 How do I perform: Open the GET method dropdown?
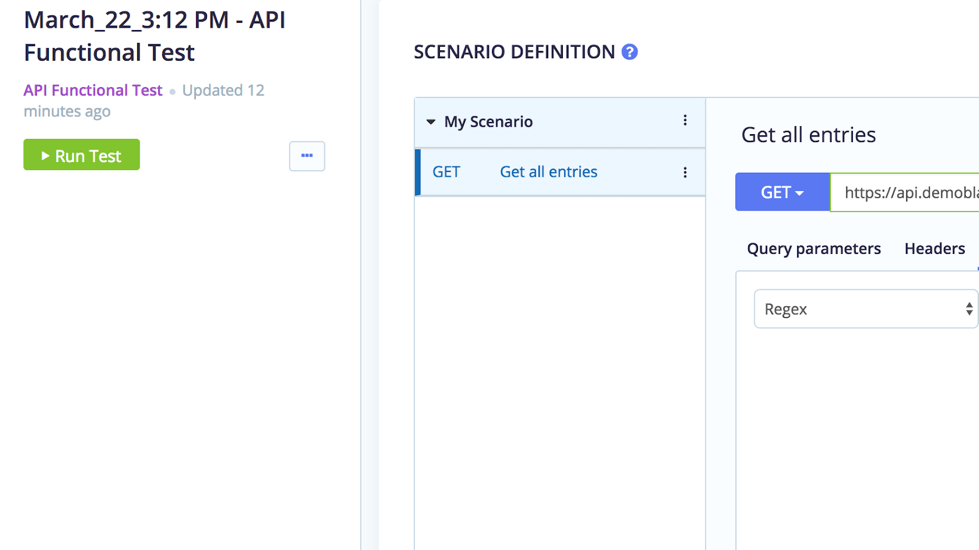tap(782, 192)
